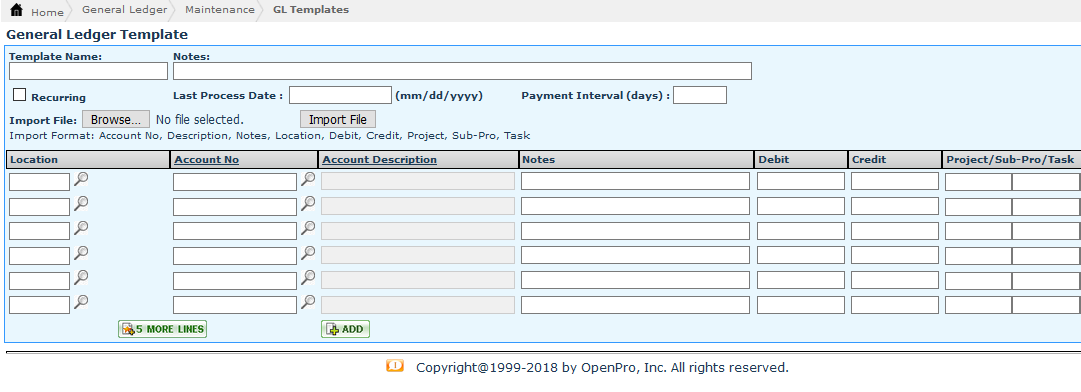The image size is (1081, 392).
Task: Open Location lookup magnifier in sixth row
Action: click(81, 302)
